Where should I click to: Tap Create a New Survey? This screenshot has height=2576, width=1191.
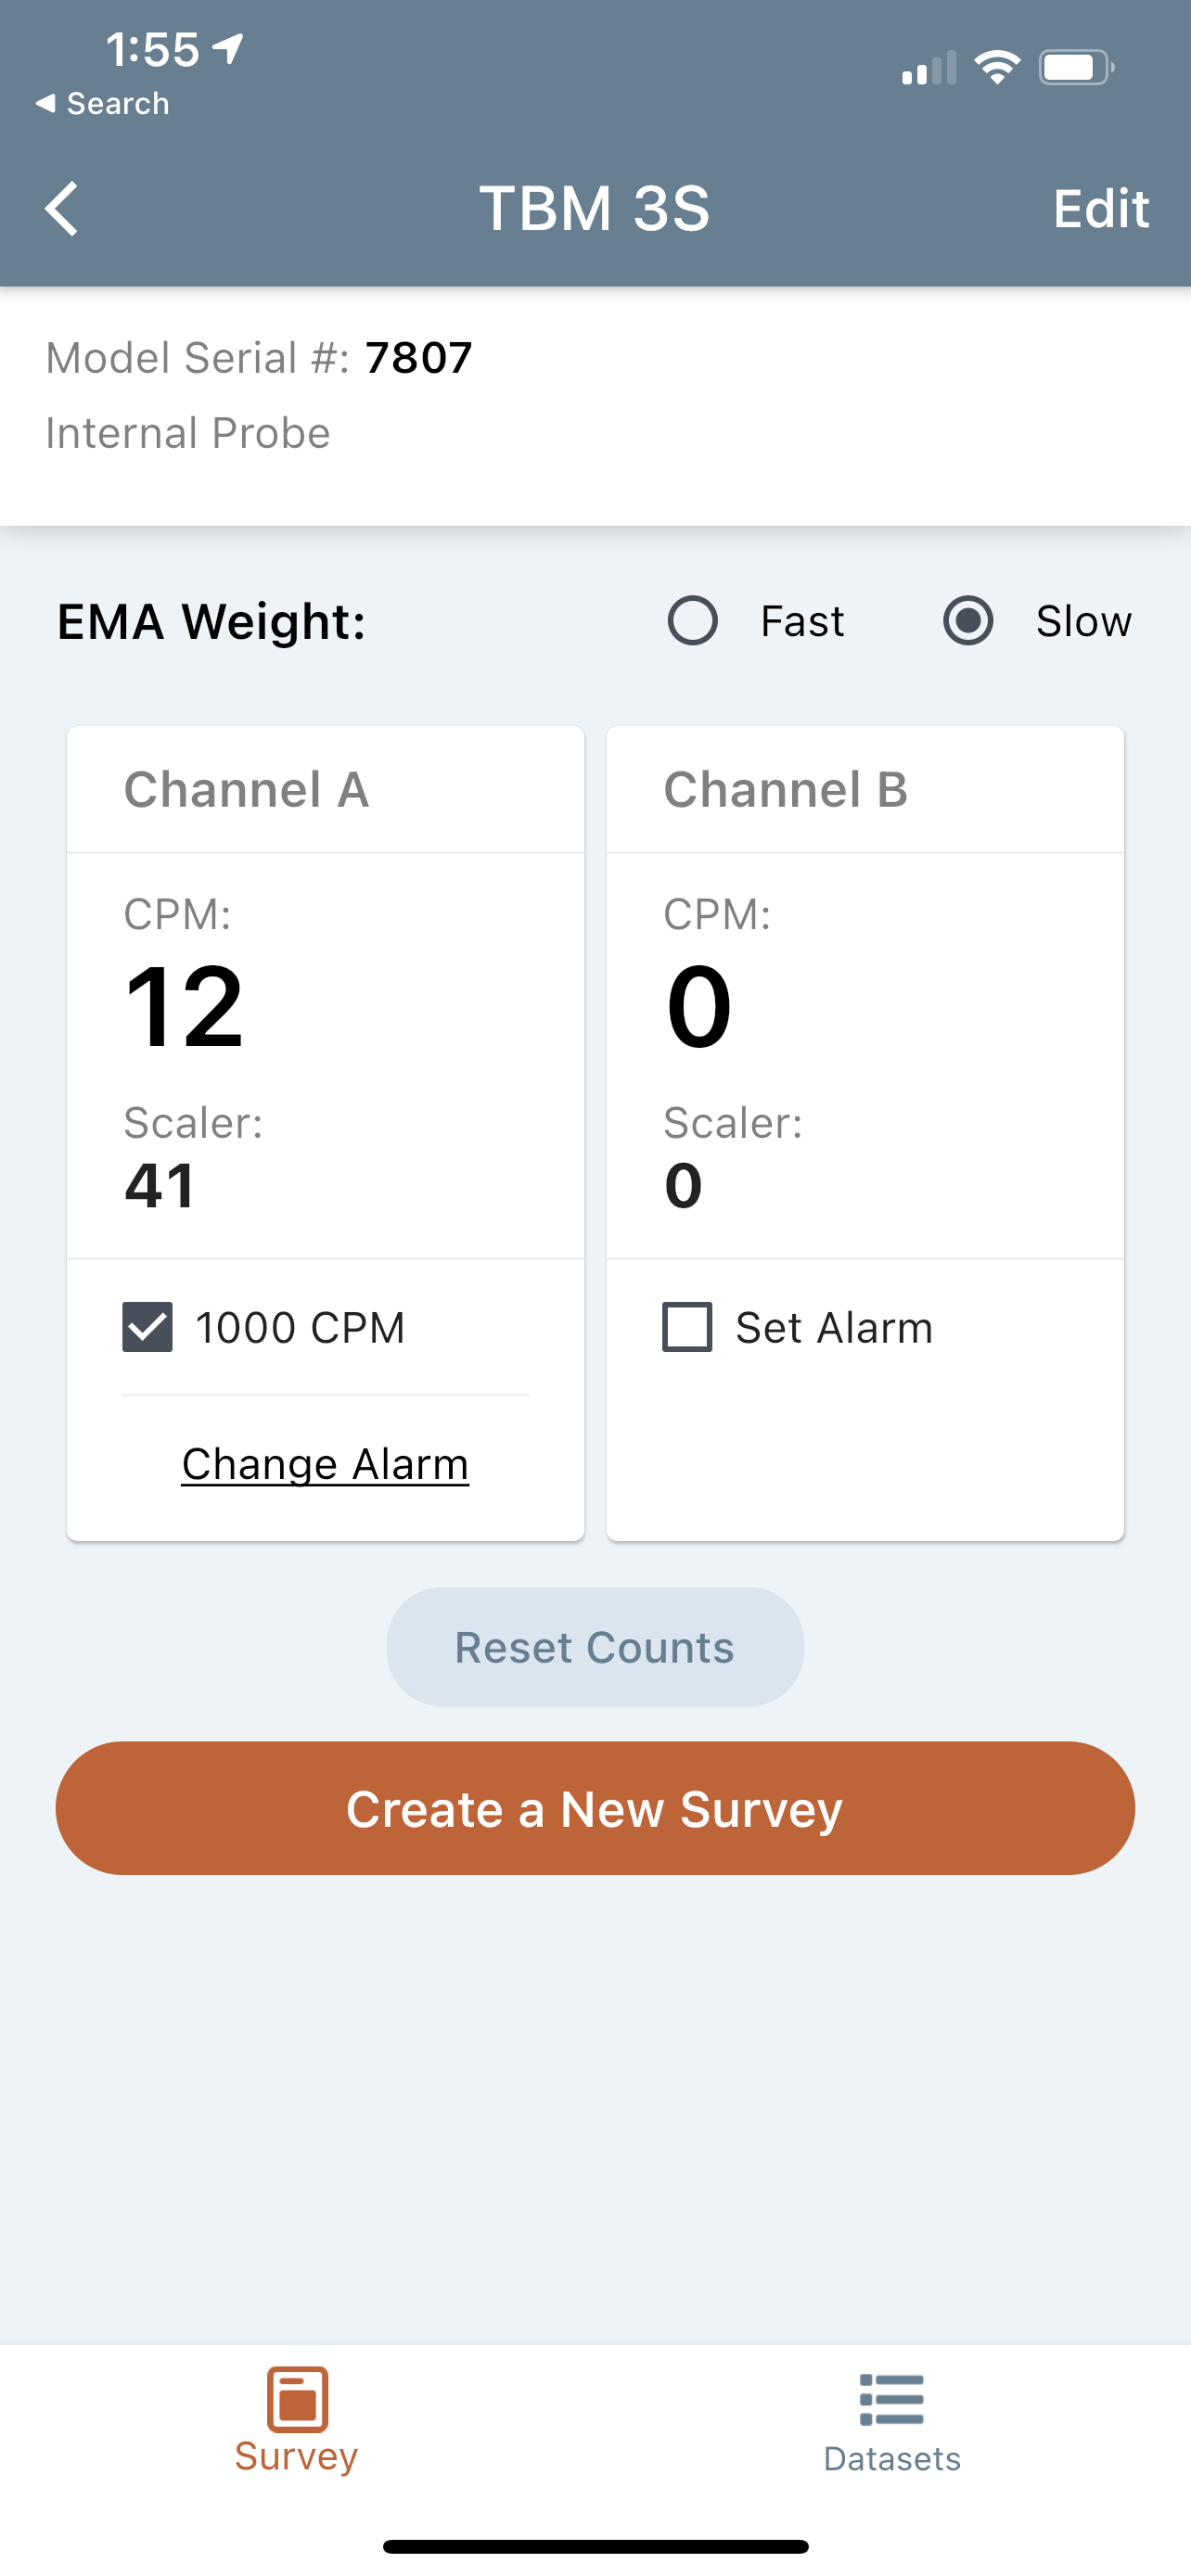[x=595, y=1808]
